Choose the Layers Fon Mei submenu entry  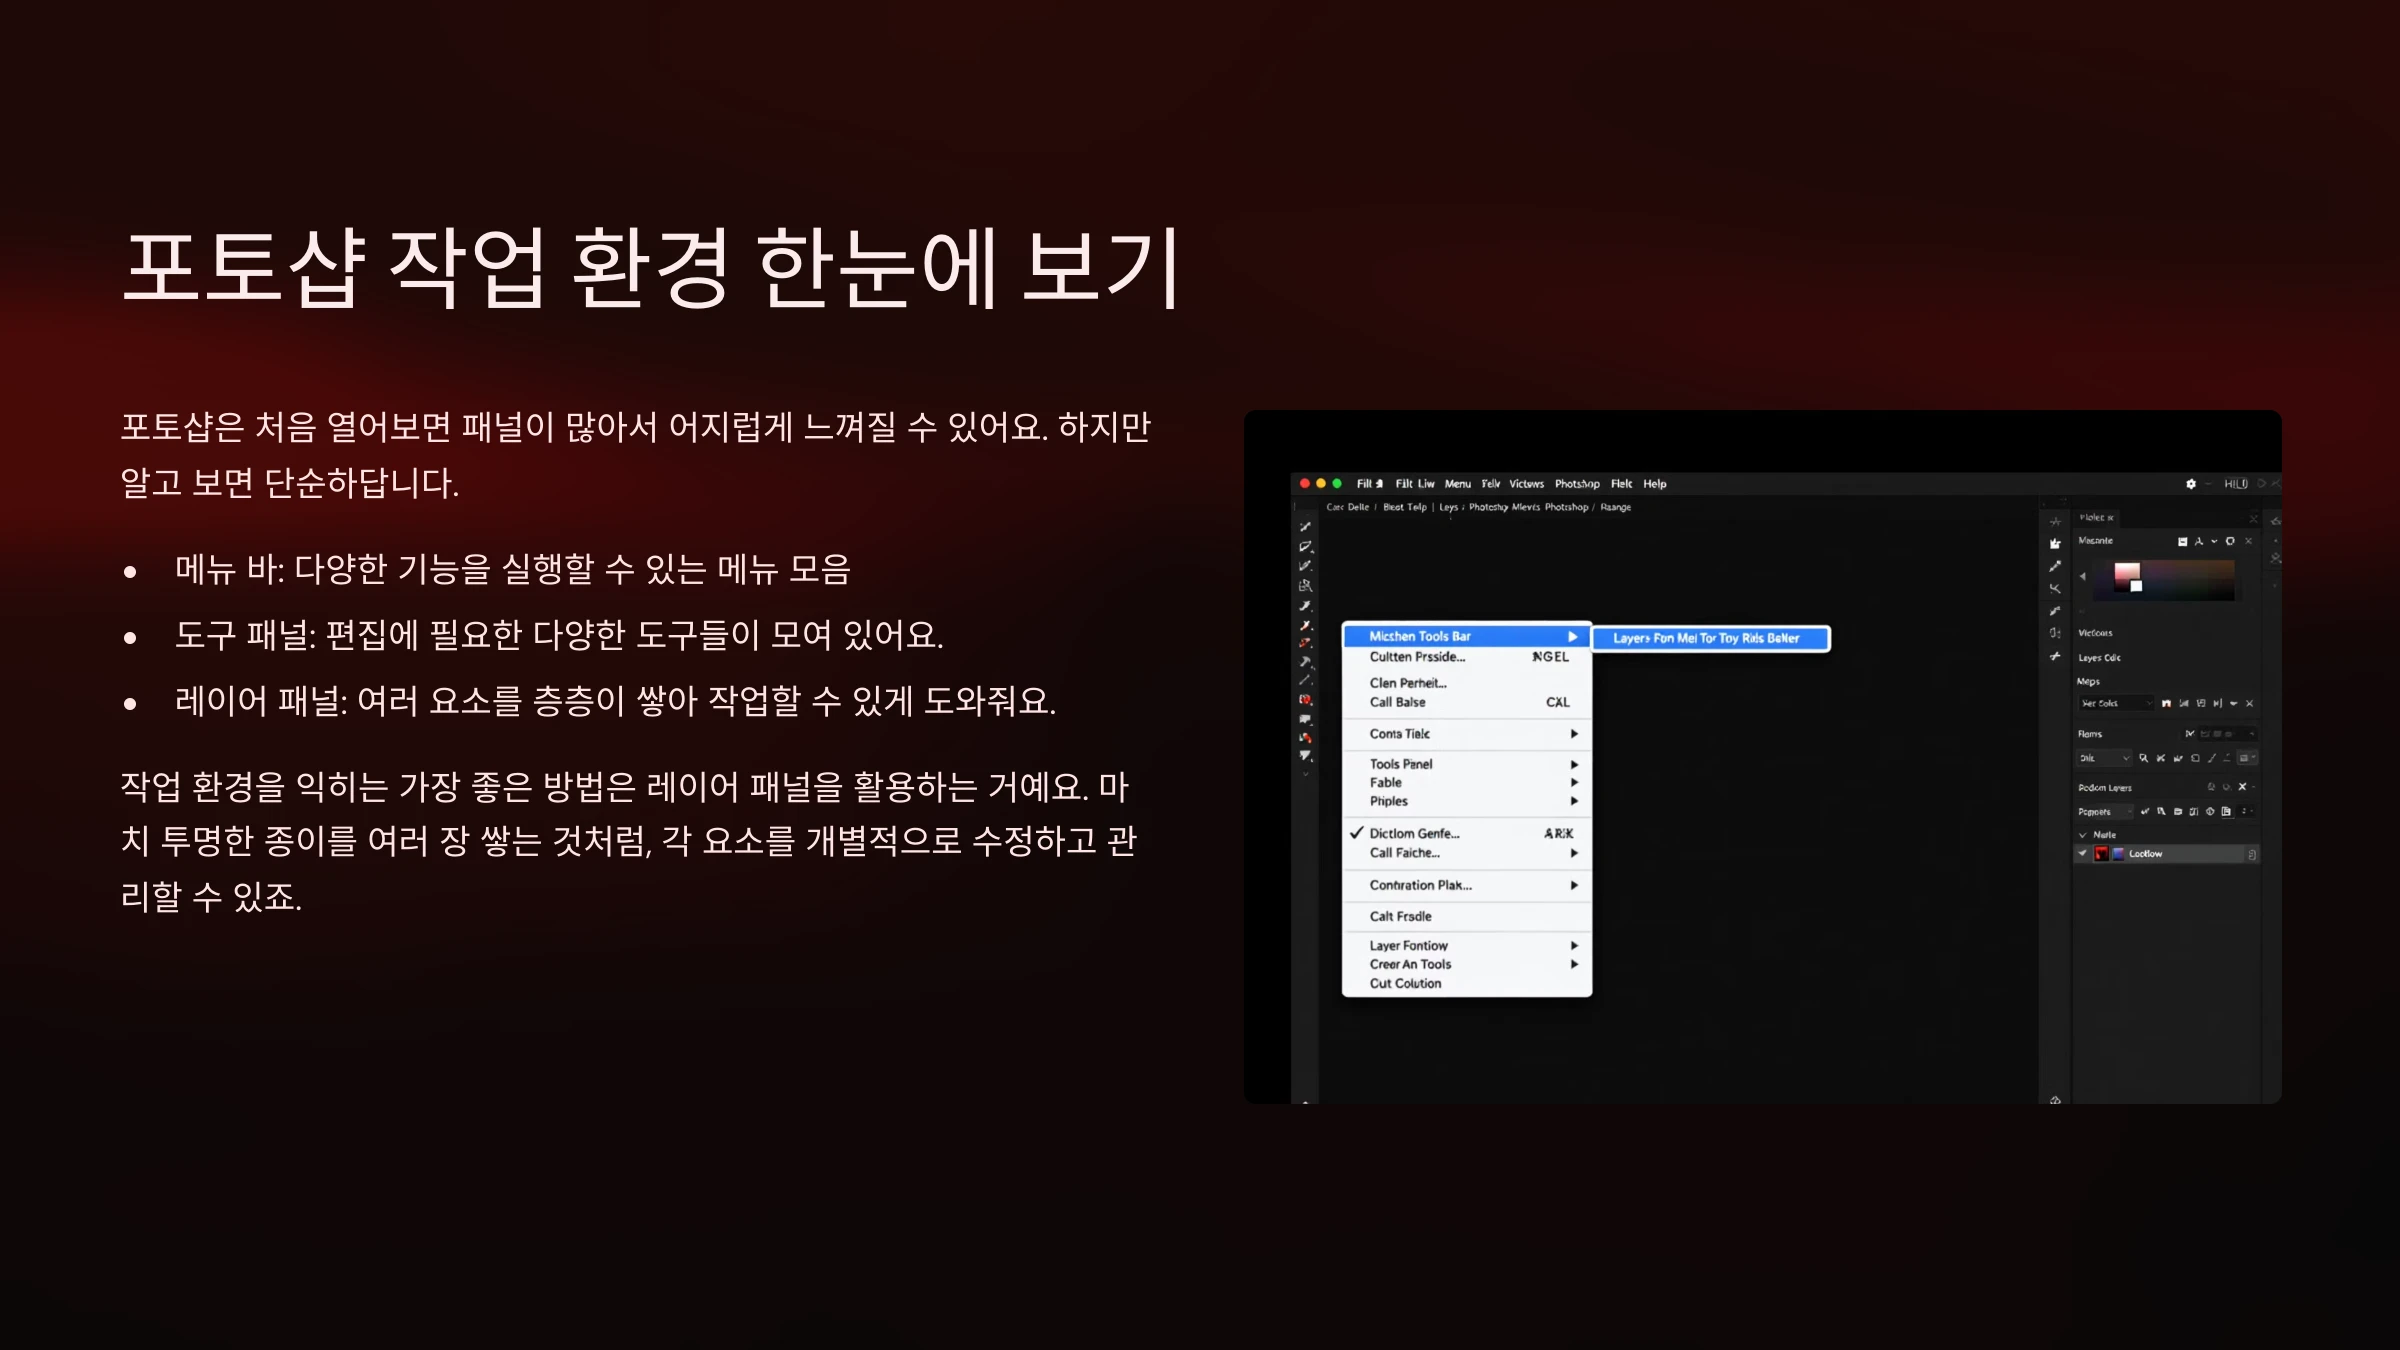1710,638
